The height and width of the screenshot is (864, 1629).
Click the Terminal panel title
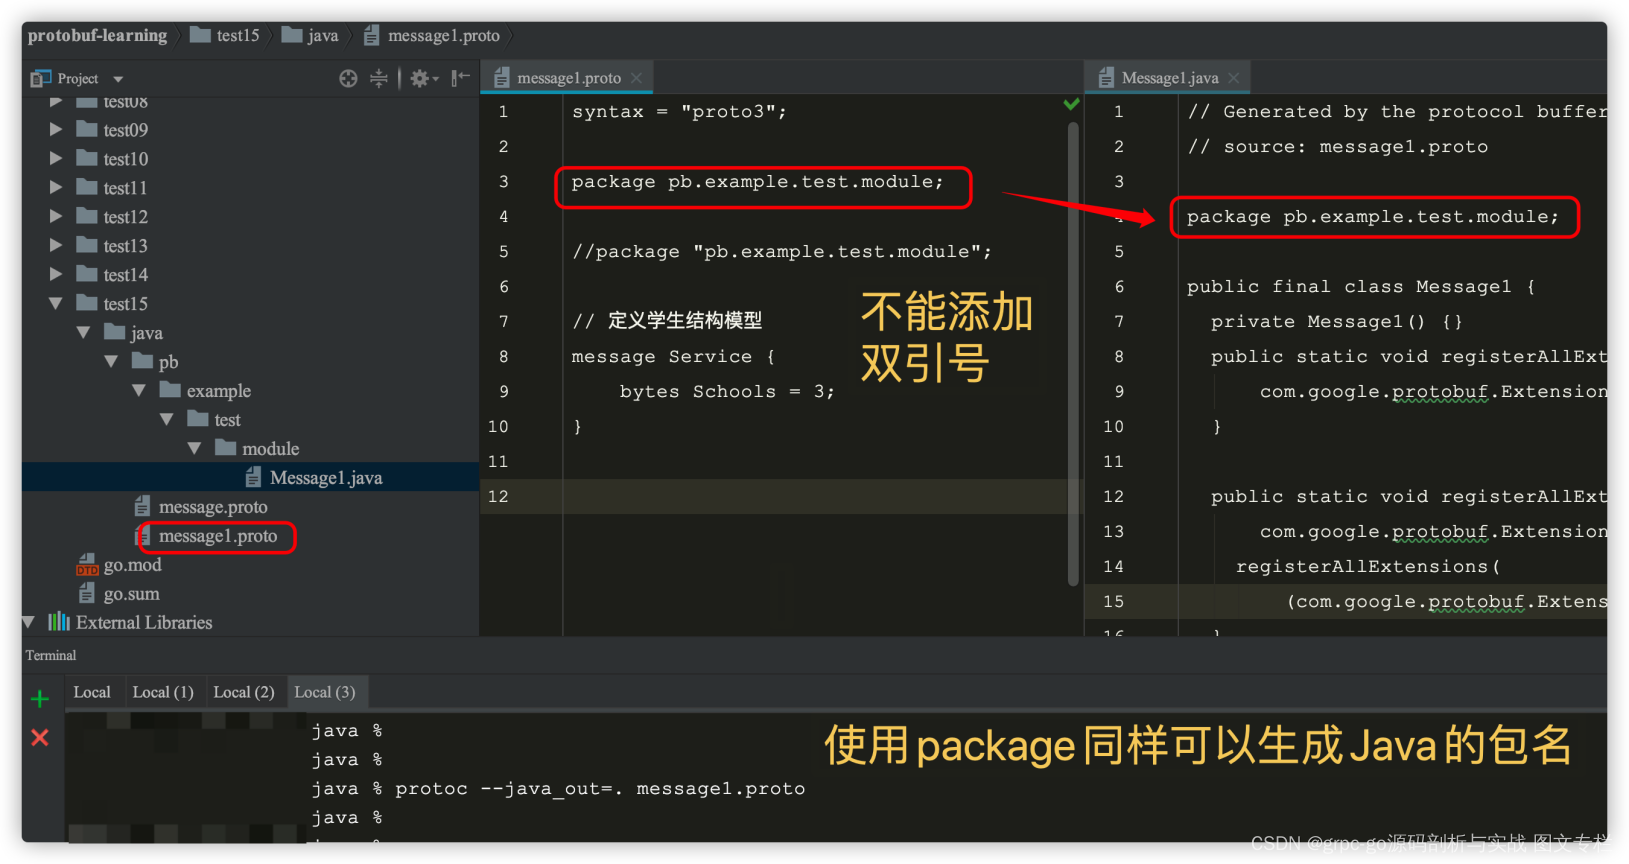point(51,655)
